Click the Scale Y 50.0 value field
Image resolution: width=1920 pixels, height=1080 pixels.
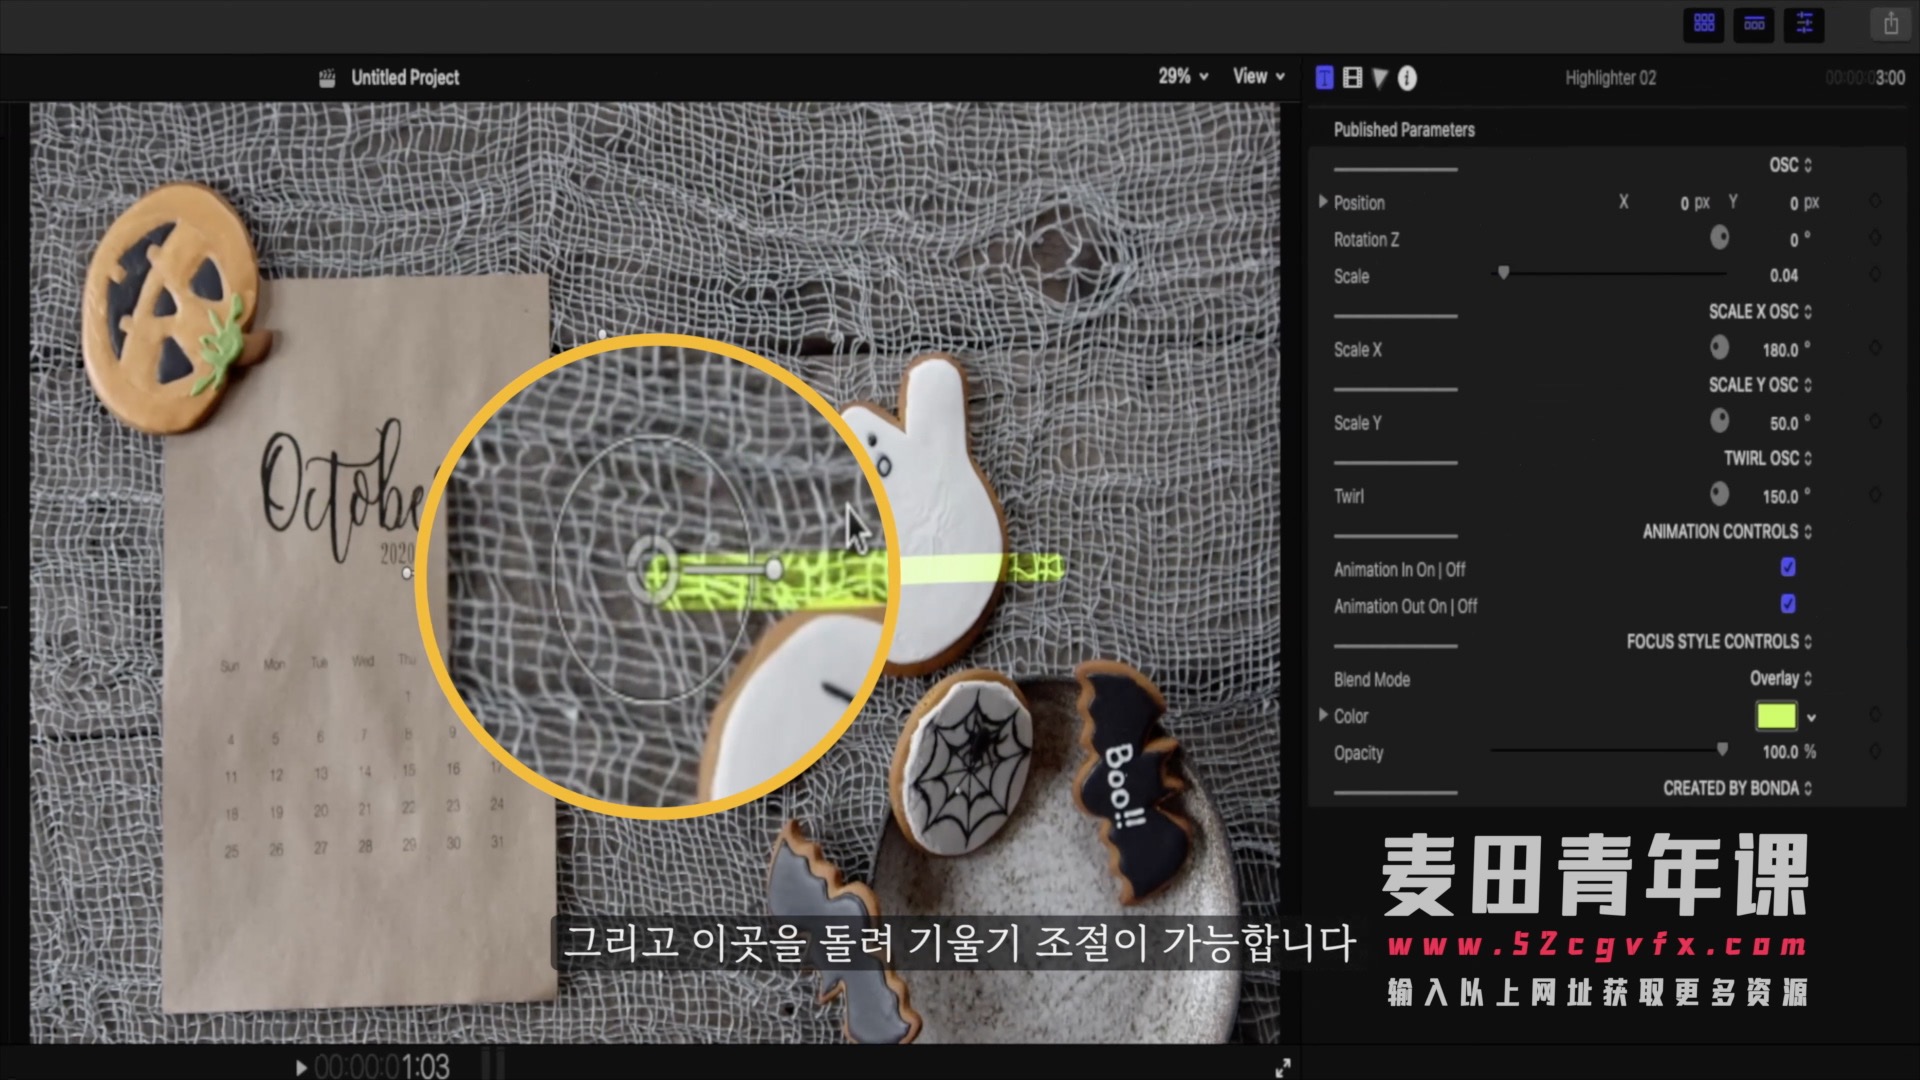point(1789,423)
